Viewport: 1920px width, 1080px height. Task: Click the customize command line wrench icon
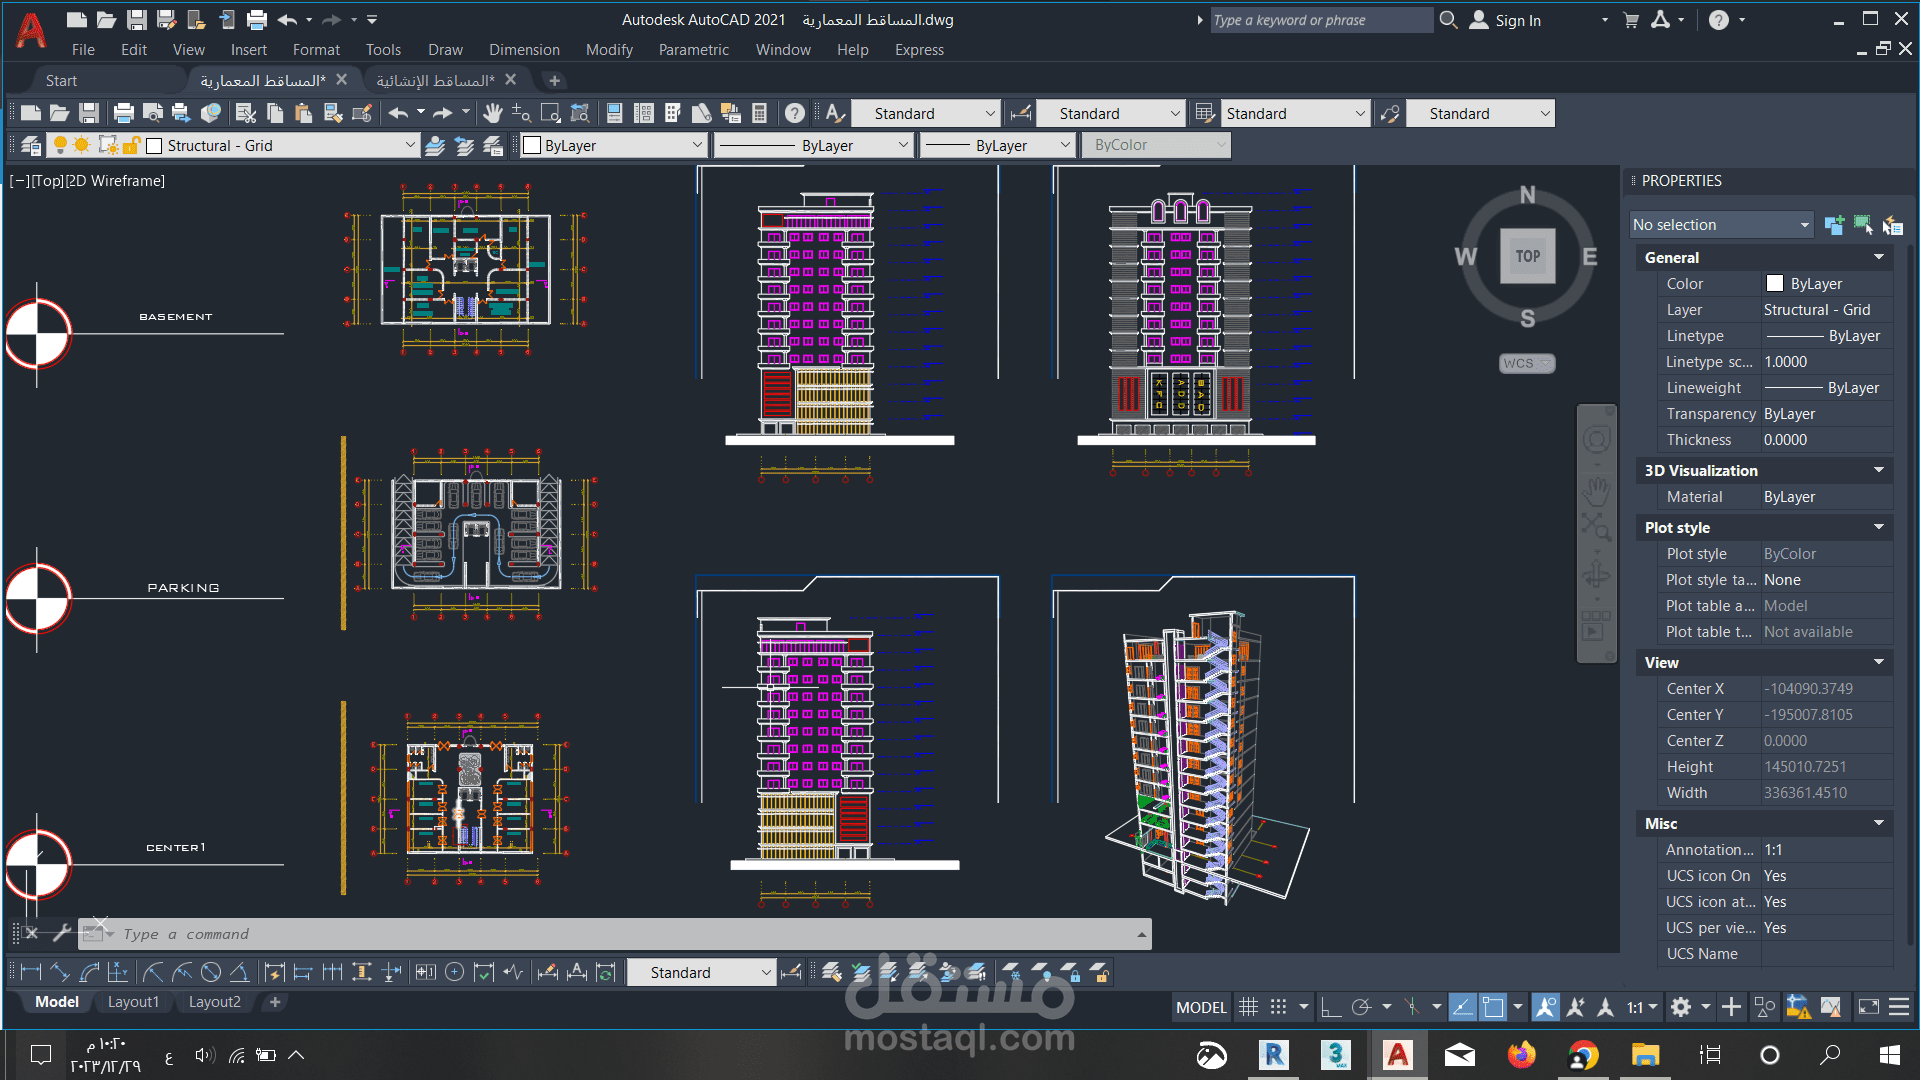61,933
